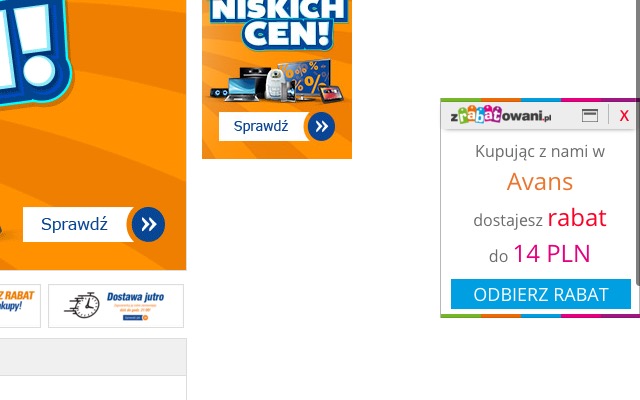Close the zrabatowani.pl popup with X
The width and height of the screenshot is (640, 400).
point(624,116)
